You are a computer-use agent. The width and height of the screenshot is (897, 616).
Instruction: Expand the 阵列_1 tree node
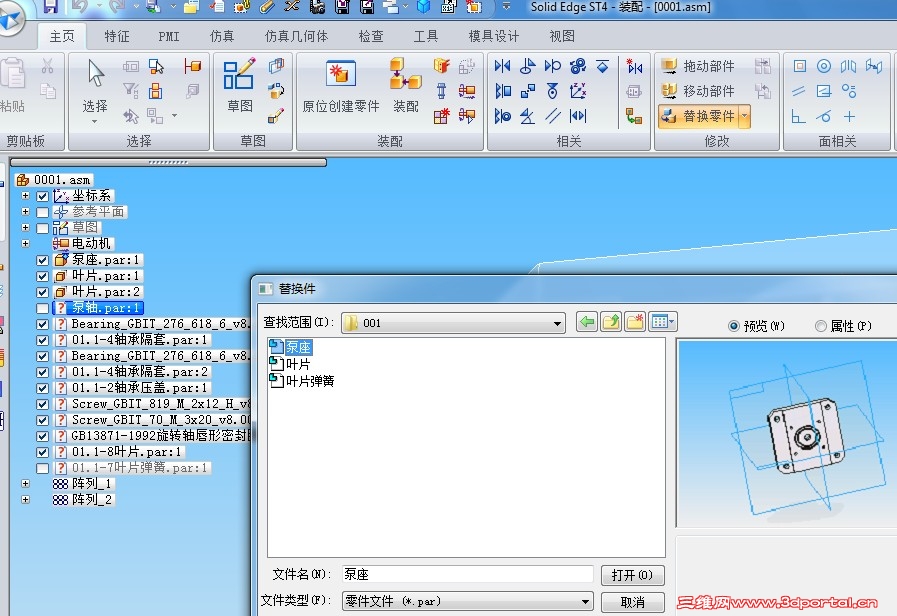[x=25, y=484]
